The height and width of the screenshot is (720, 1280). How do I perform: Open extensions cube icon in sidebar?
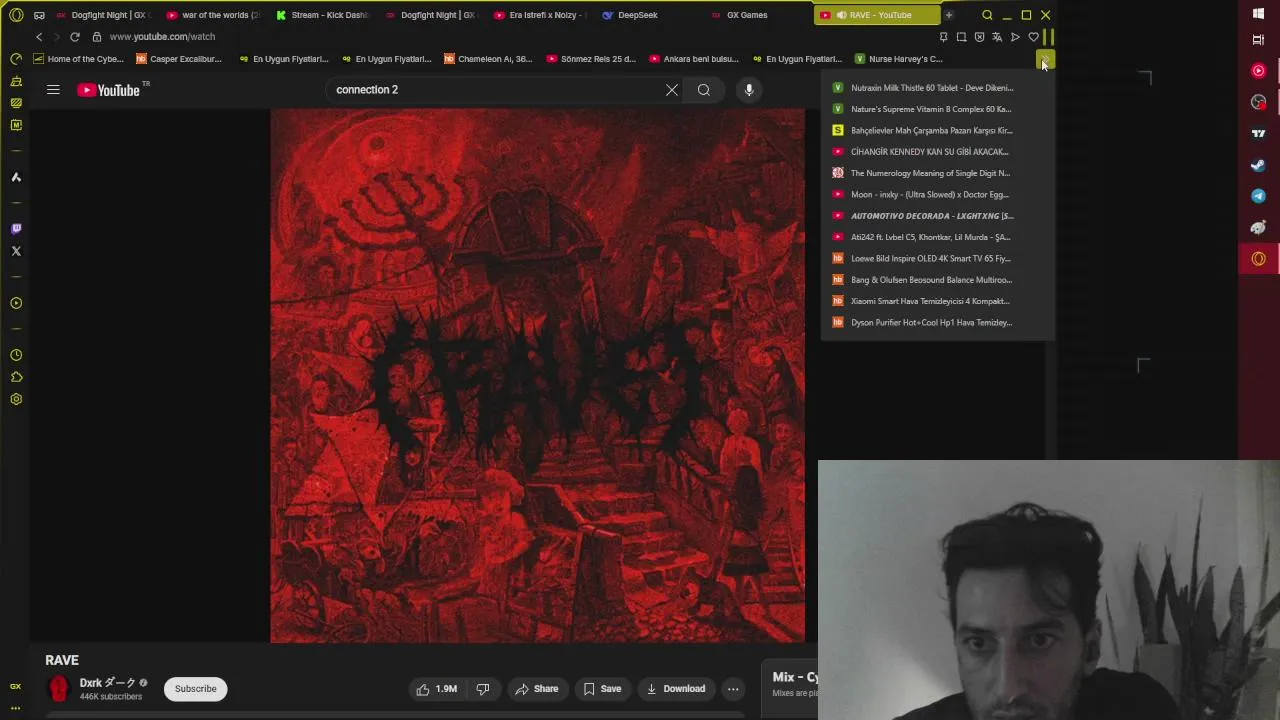16,377
